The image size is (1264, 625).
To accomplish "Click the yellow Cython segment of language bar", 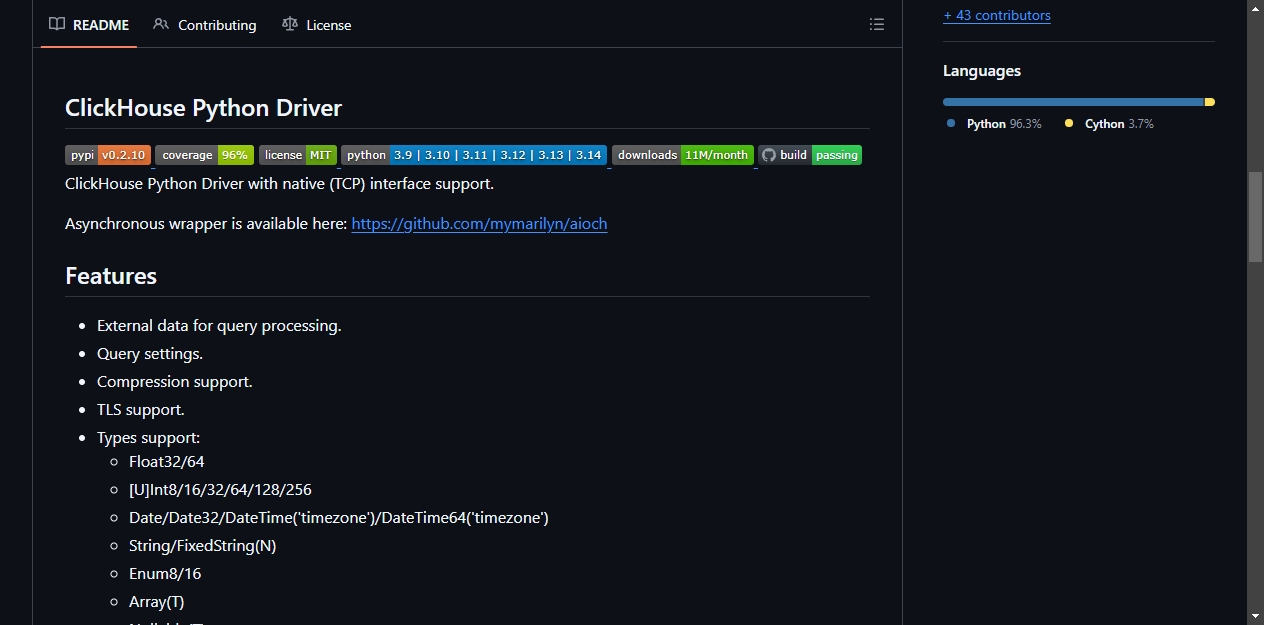I will pos(1210,102).
